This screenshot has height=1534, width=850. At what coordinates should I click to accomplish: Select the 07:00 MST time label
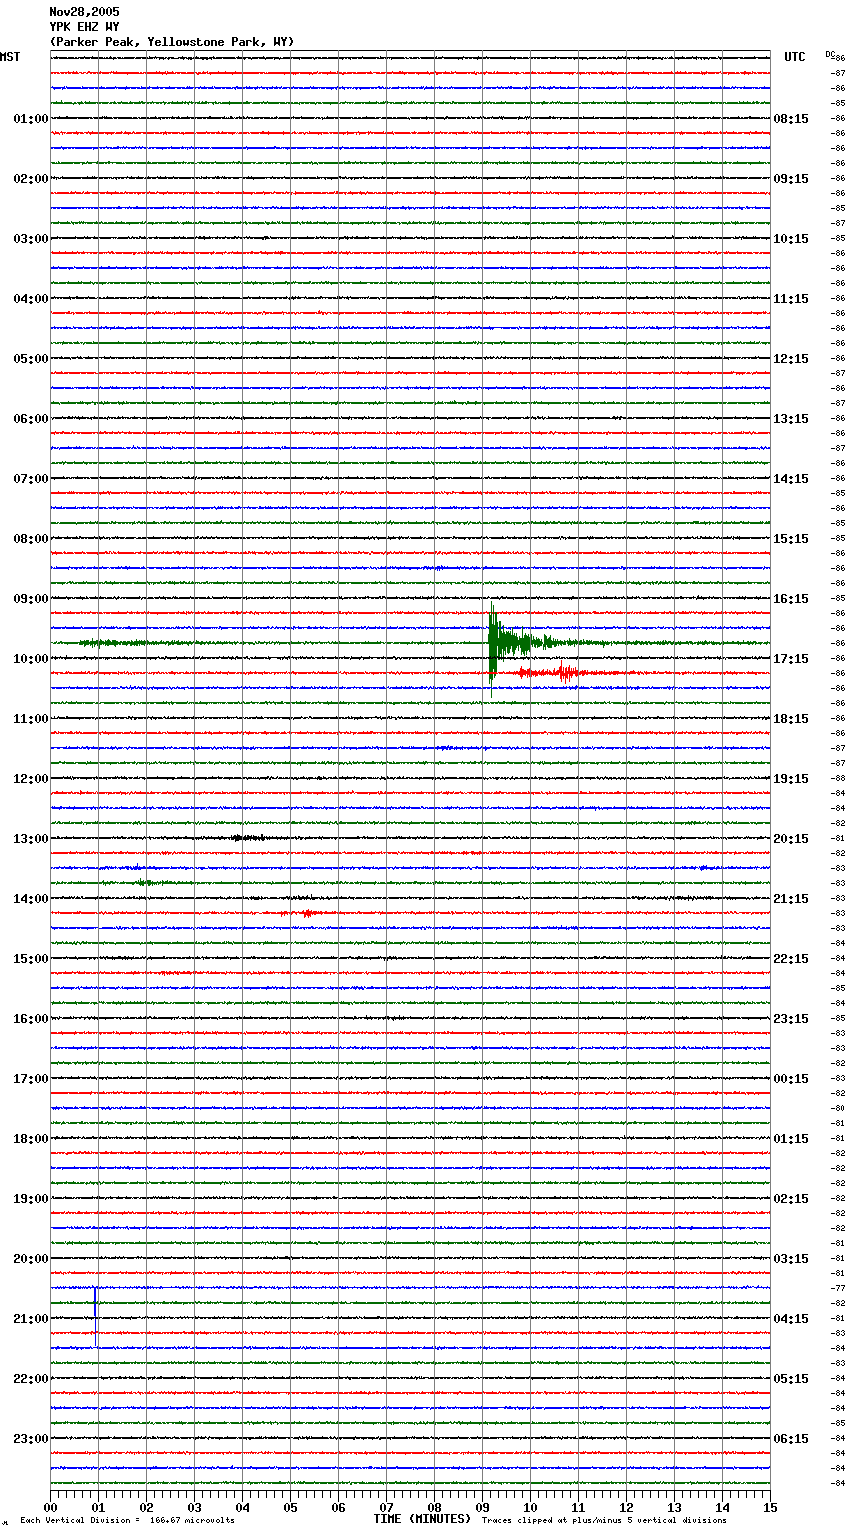(x=31, y=479)
